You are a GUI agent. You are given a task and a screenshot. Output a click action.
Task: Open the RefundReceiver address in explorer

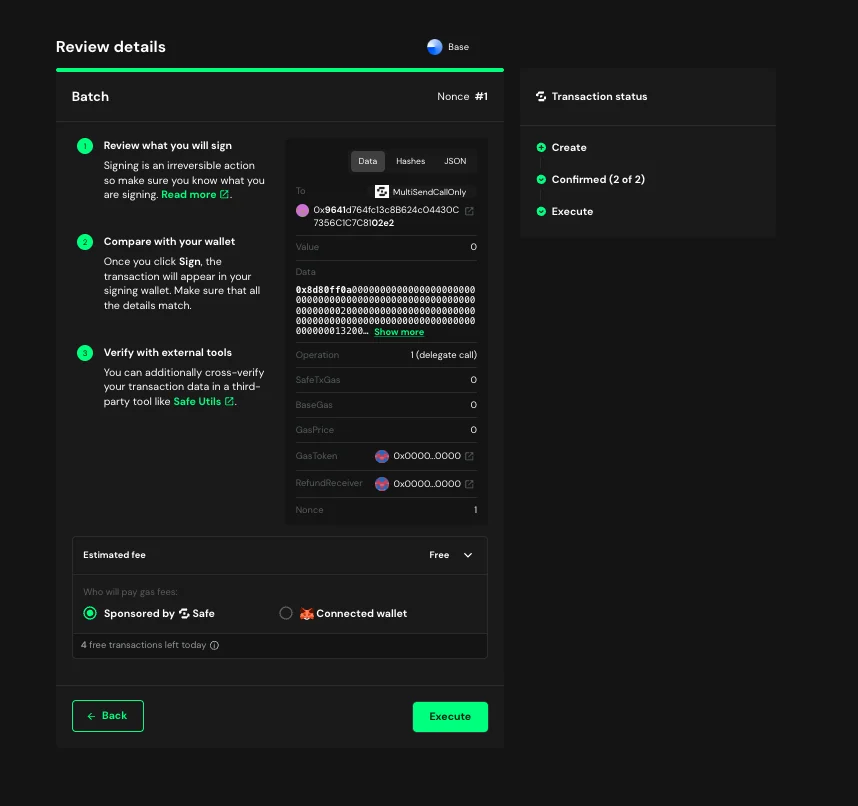(x=470, y=484)
